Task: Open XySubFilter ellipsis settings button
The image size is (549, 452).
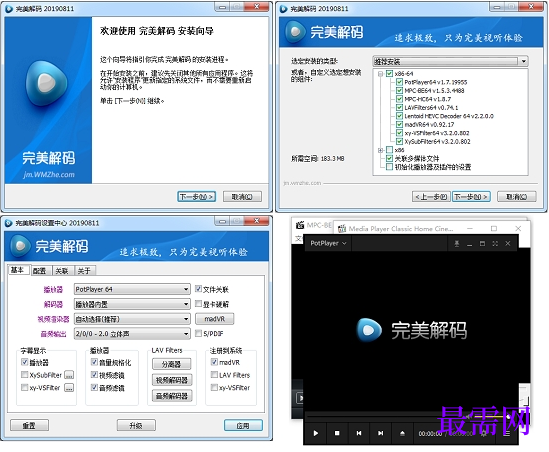Action: (69, 375)
